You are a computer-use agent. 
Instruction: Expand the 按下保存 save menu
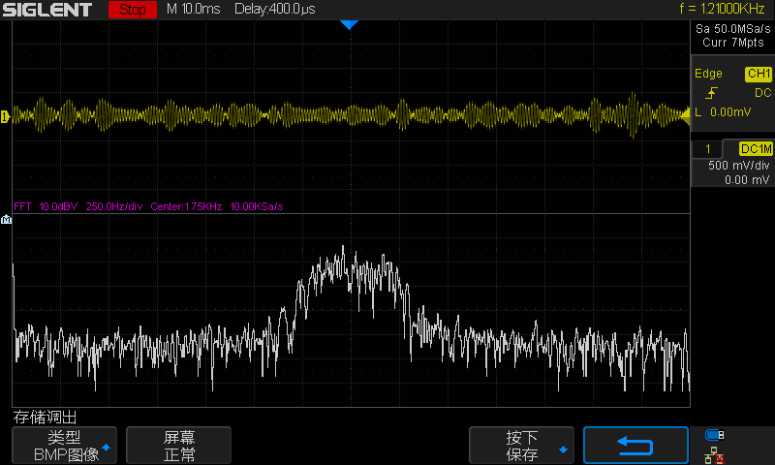tap(522, 446)
